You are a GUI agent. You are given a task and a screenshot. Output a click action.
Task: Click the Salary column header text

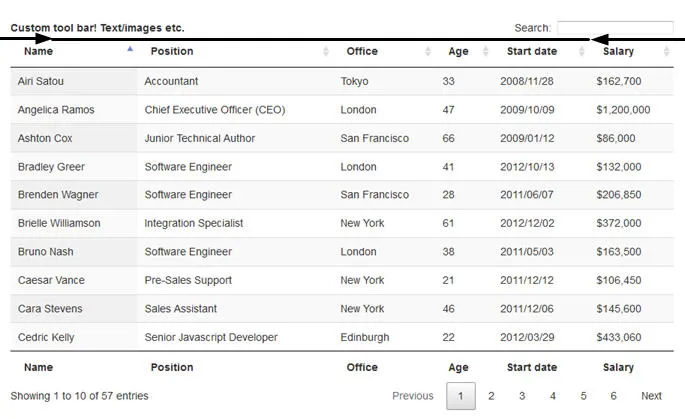pos(618,51)
